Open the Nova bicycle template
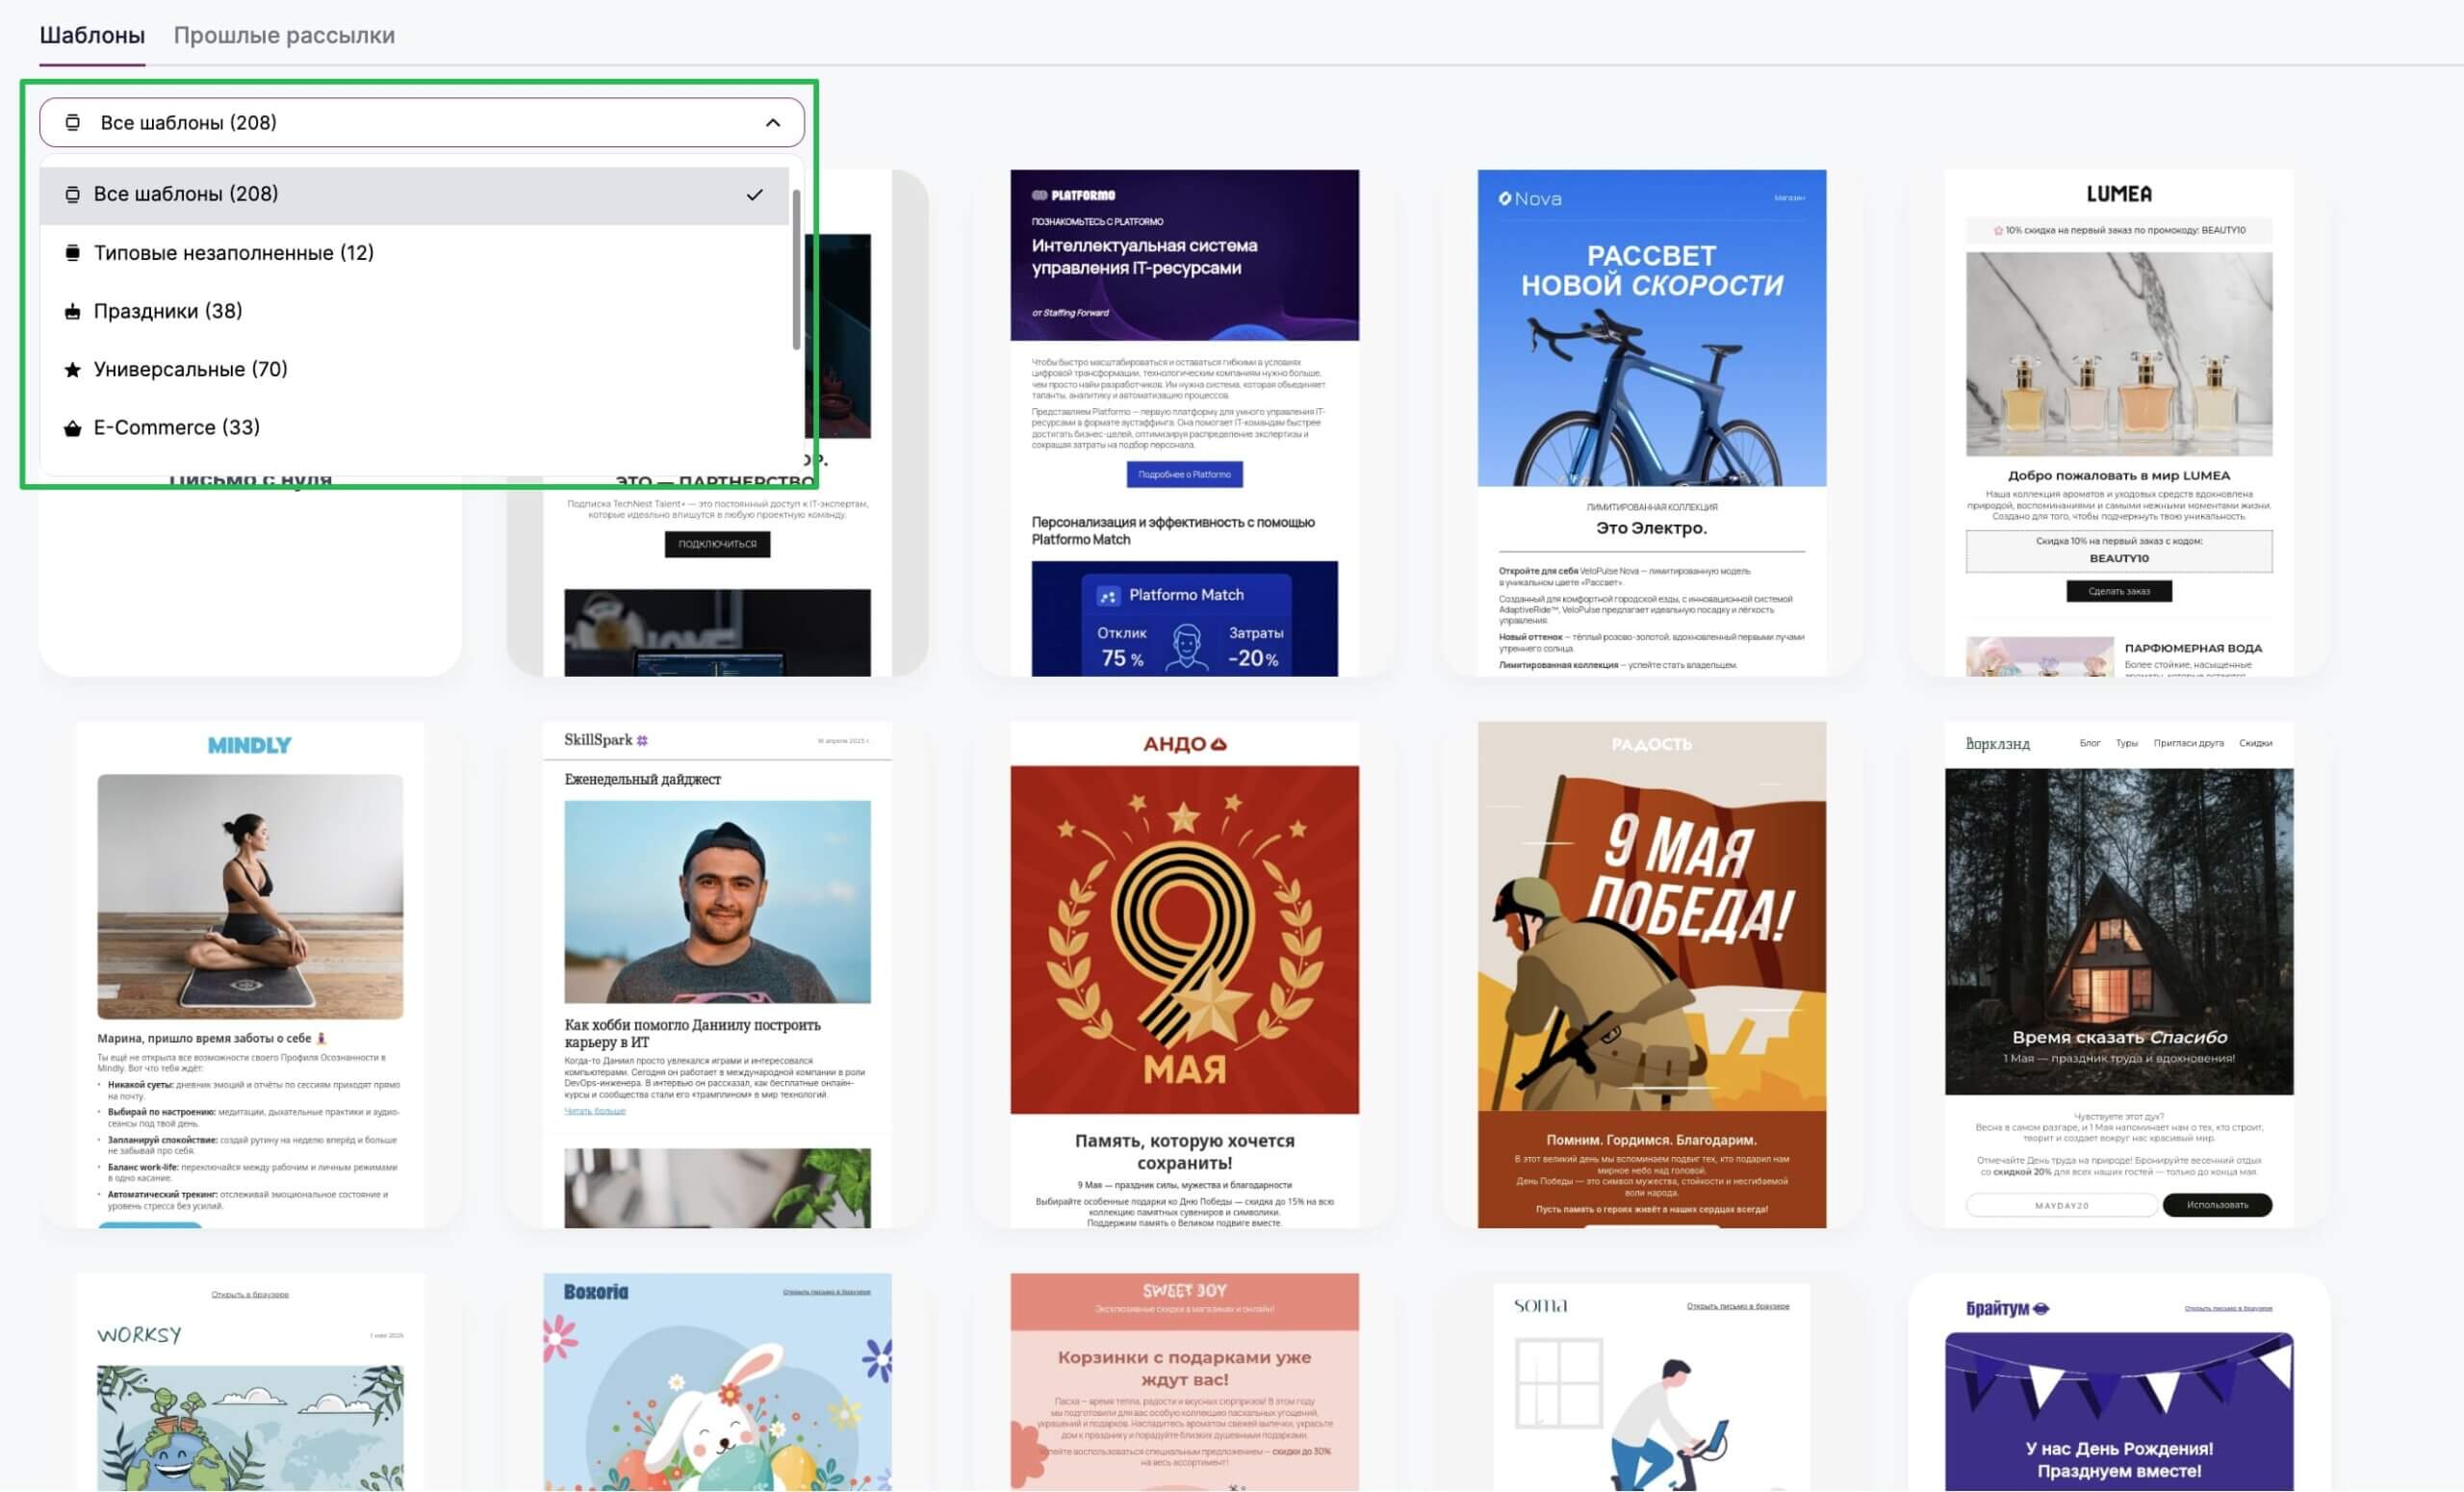2464x1492 pixels. click(1651, 422)
